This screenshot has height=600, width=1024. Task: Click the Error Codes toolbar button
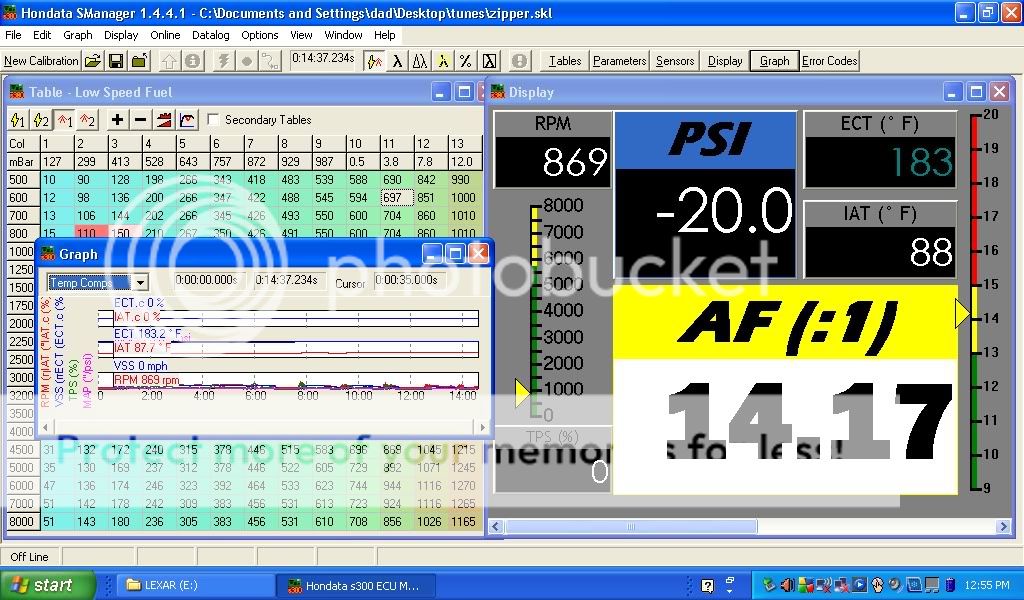(829, 61)
